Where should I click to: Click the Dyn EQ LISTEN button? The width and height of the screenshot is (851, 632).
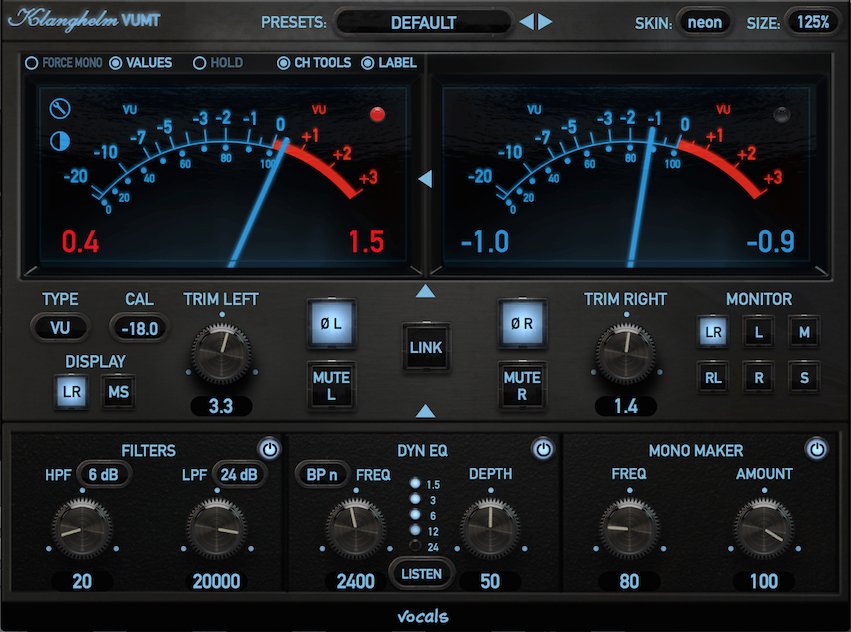coord(422,574)
